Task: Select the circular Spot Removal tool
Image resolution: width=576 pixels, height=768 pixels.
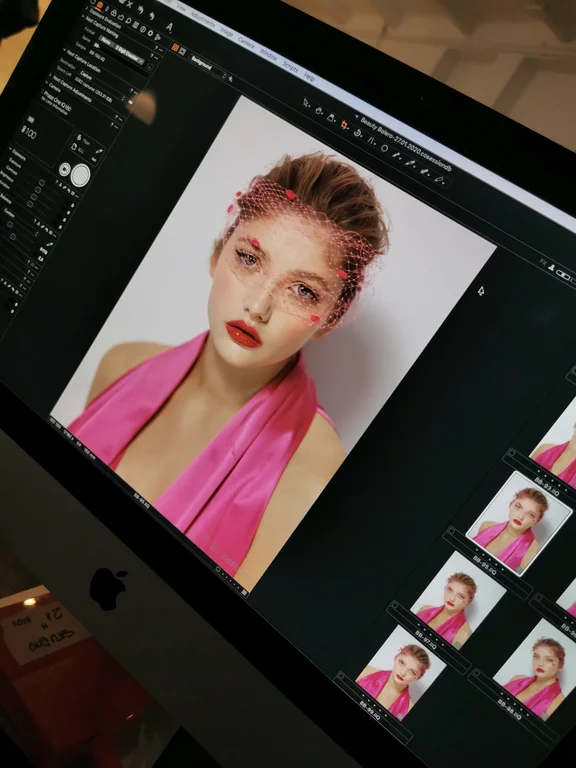Action: point(384,148)
